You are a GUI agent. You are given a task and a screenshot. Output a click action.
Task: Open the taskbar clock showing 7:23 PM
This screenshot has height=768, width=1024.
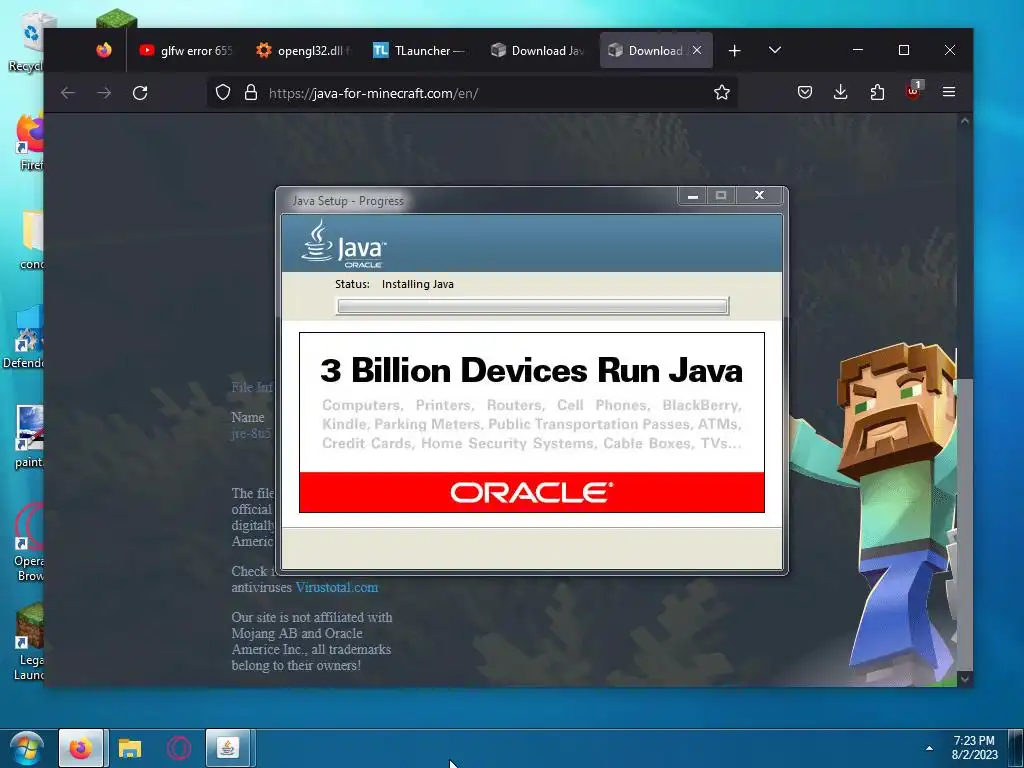coord(974,748)
